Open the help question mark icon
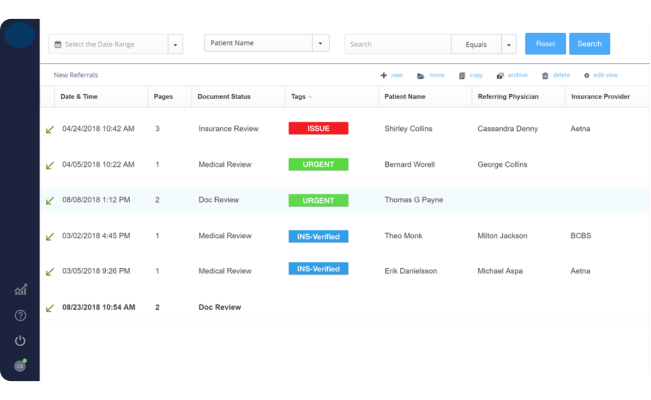The image size is (651, 400). pos(20,316)
